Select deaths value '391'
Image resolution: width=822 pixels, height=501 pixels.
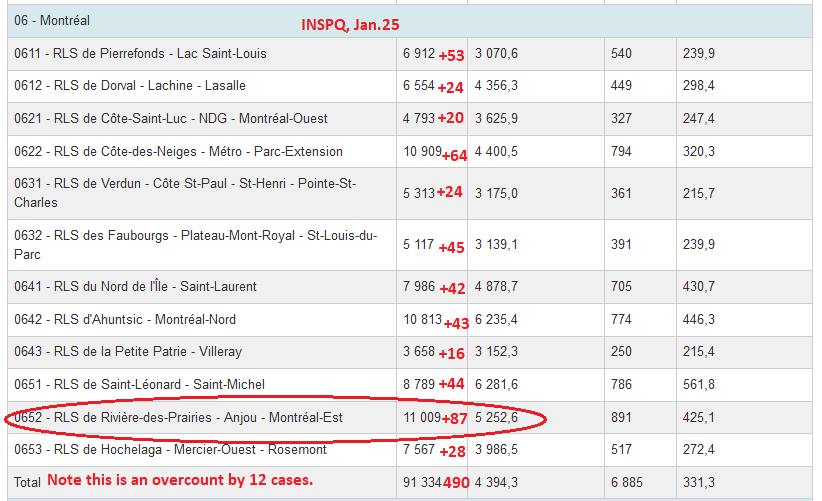click(x=621, y=244)
